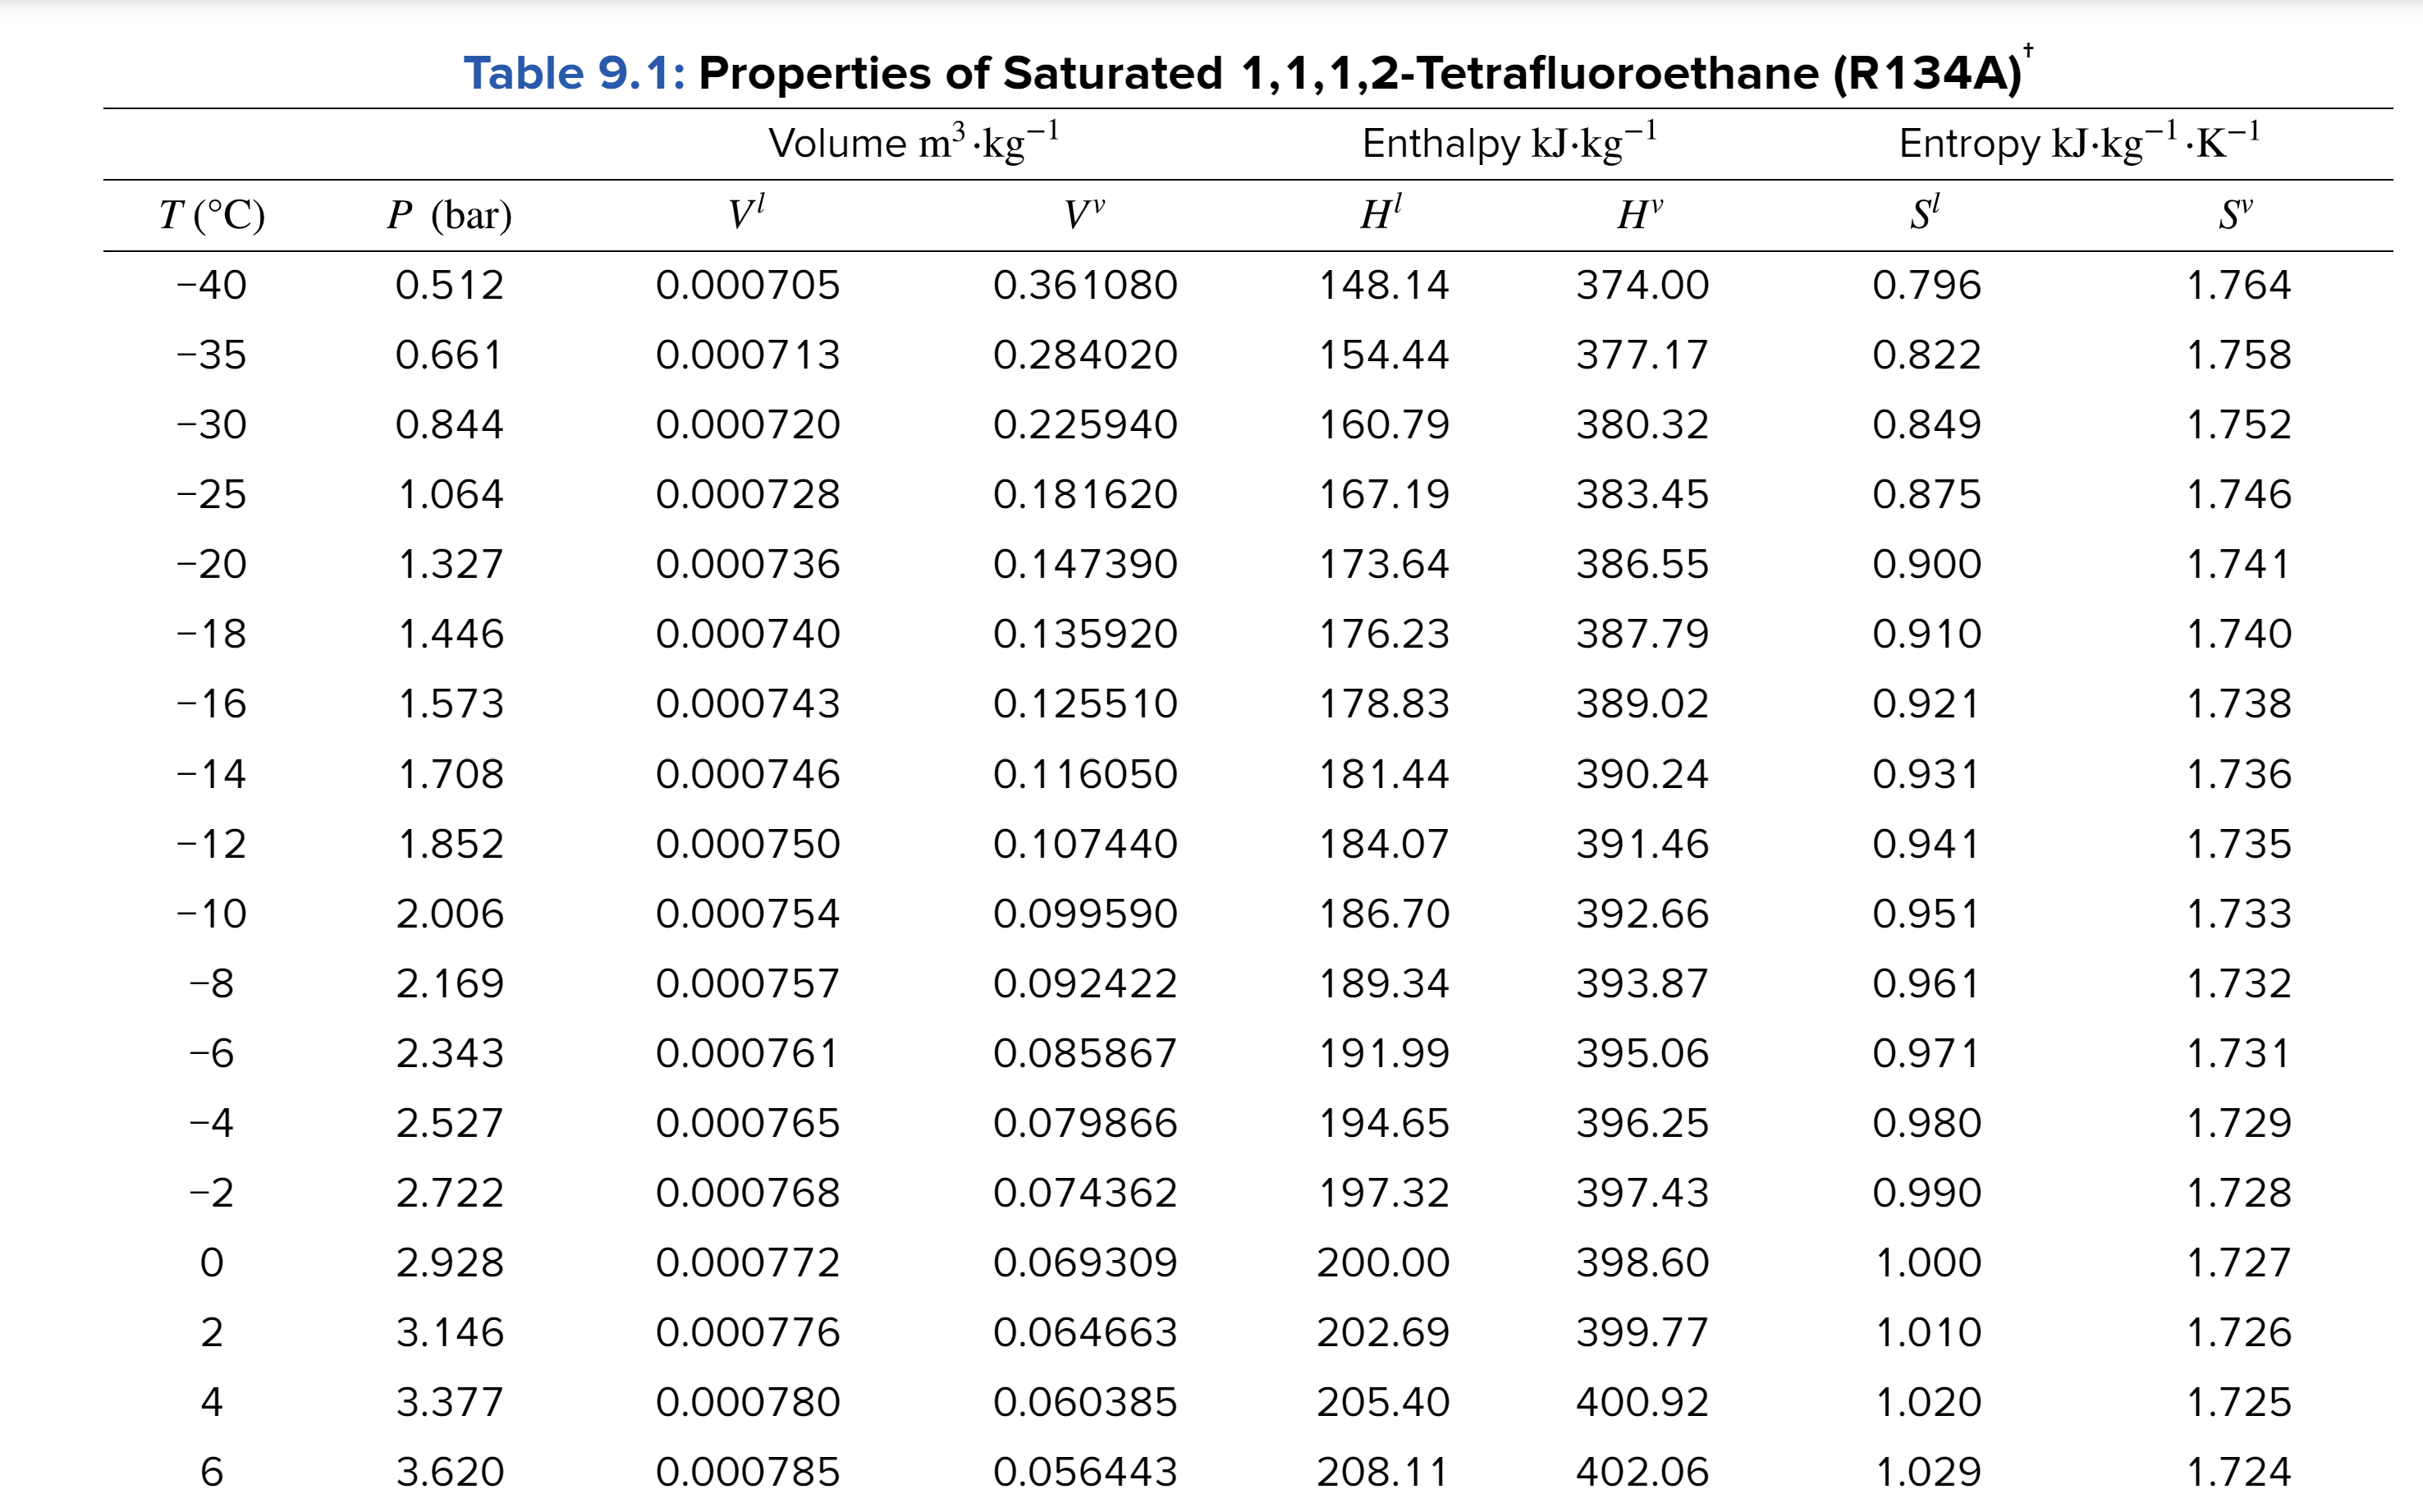Click the Sl column label
The width and height of the screenshot is (2423, 1512).
coord(1925,210)
